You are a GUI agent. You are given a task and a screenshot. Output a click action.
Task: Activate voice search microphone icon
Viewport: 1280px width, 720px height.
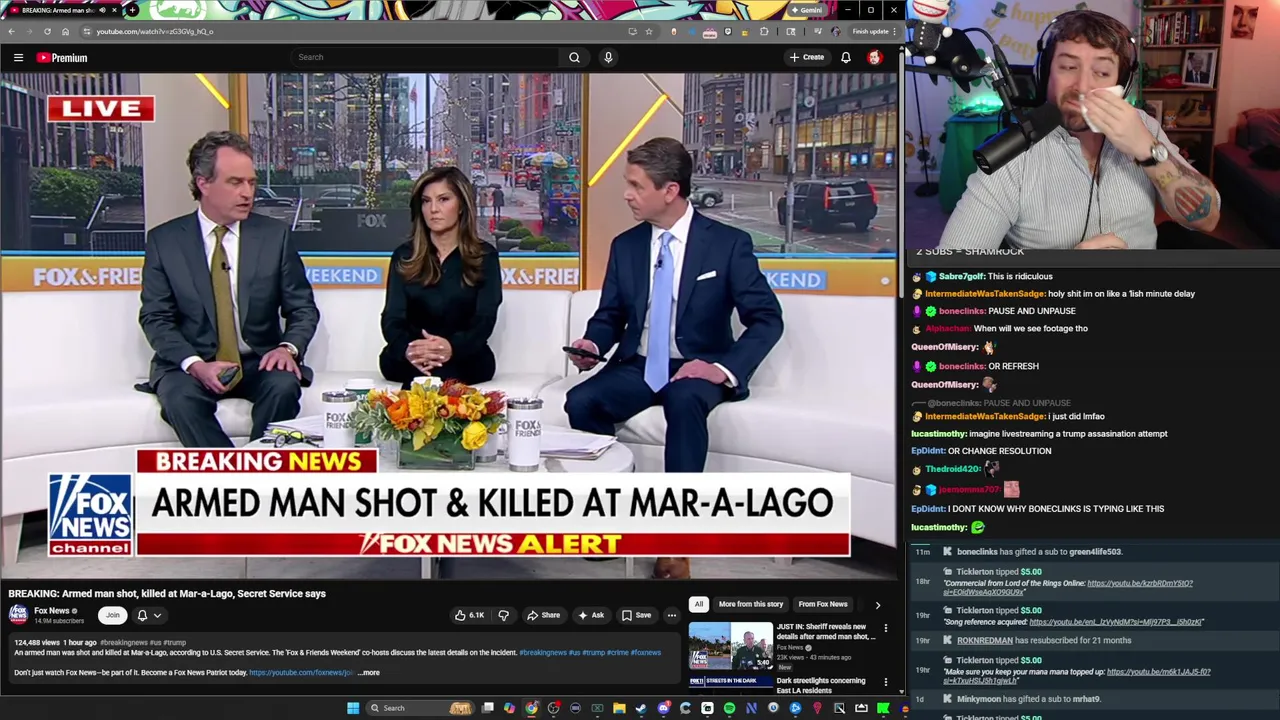click(608, 57)
